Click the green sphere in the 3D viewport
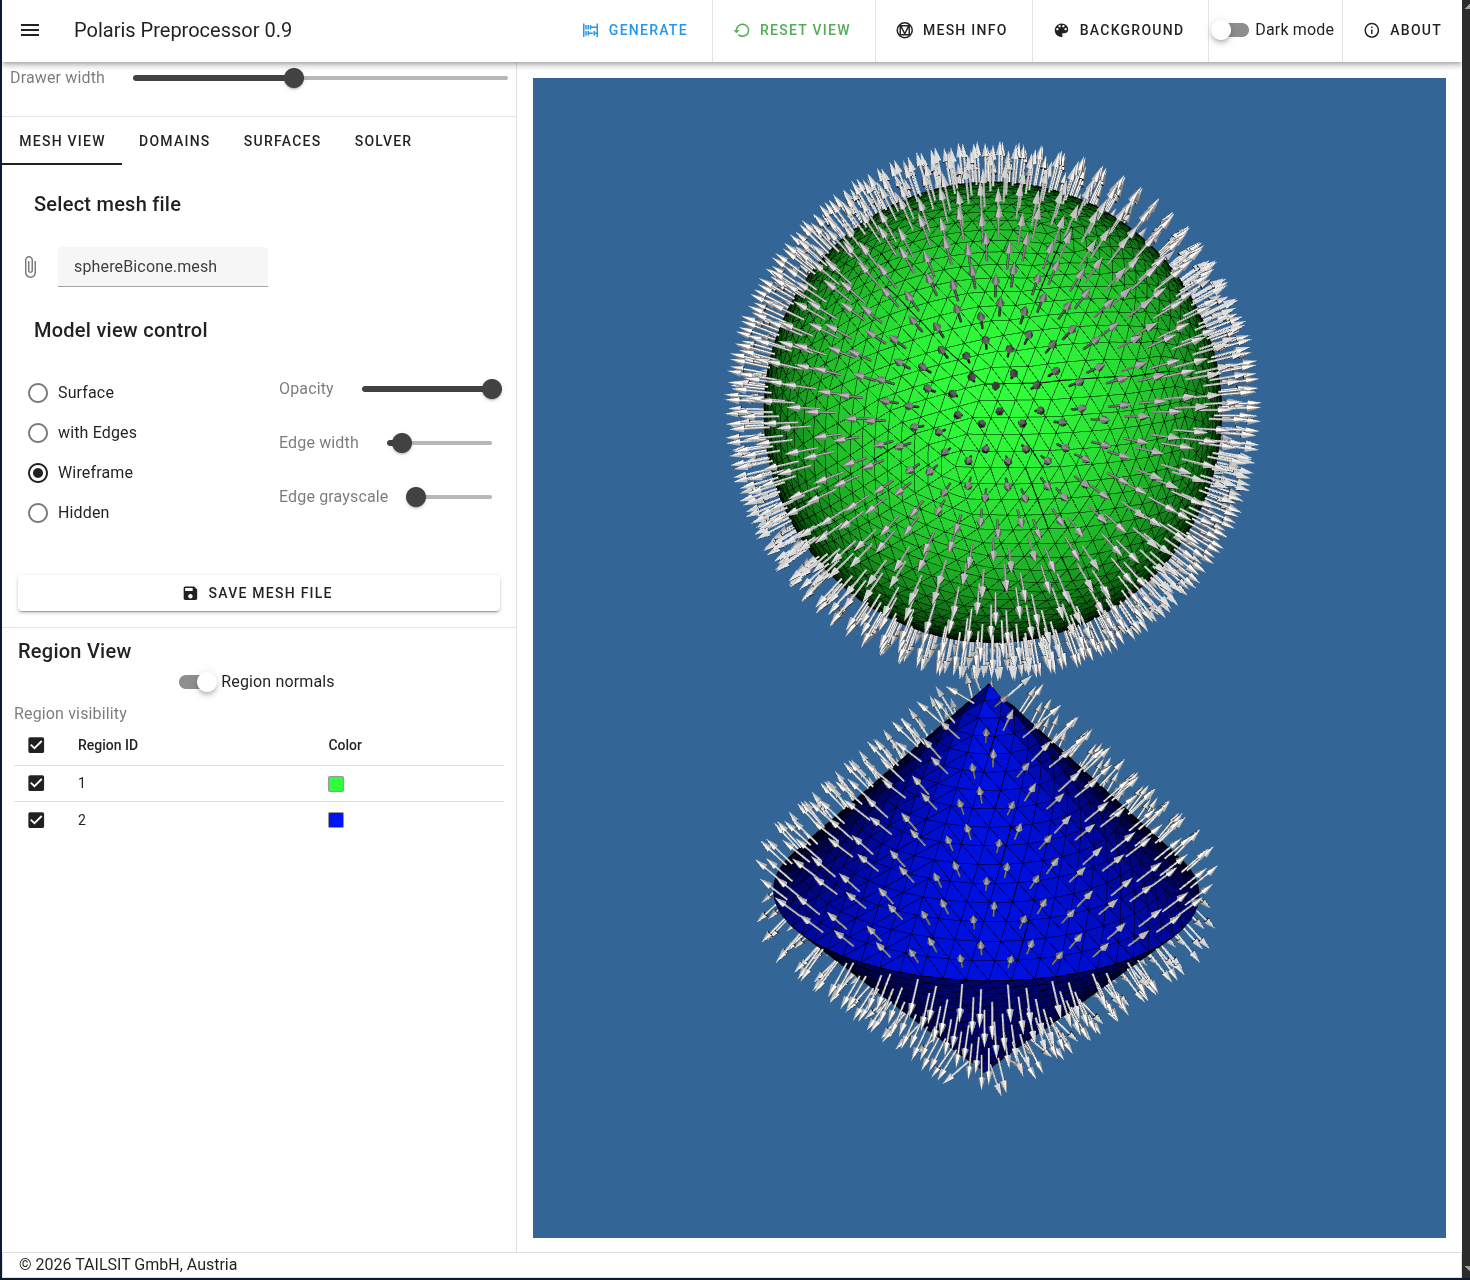This screenshot has height=1280, width=1470. (992, 410)
